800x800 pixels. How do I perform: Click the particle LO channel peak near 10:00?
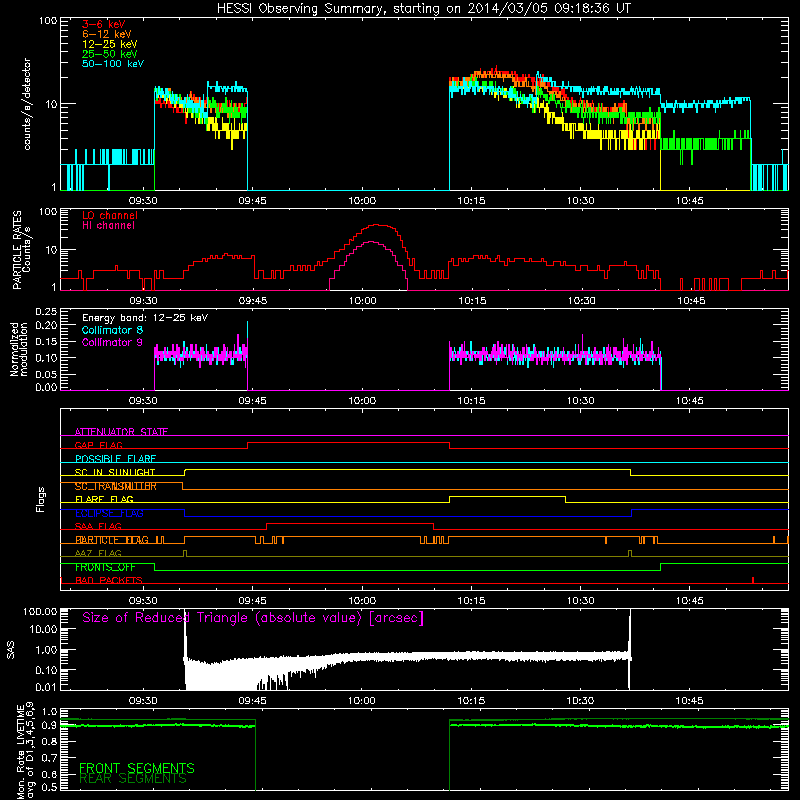(x=377, y=224)
